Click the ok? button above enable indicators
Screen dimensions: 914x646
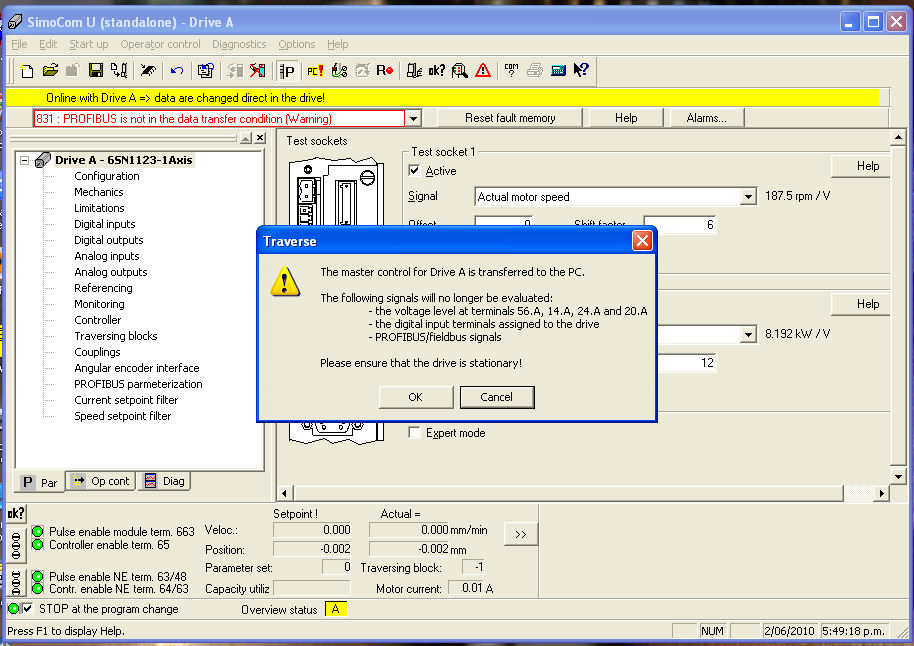(x=16, y=514)
